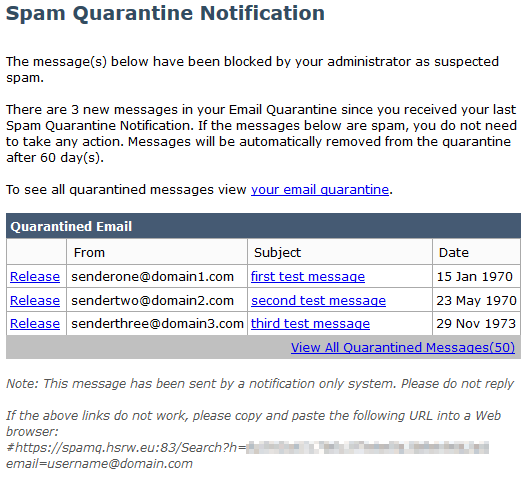
Task: Open the 'third test message' subject link
Action: point(310,323)
